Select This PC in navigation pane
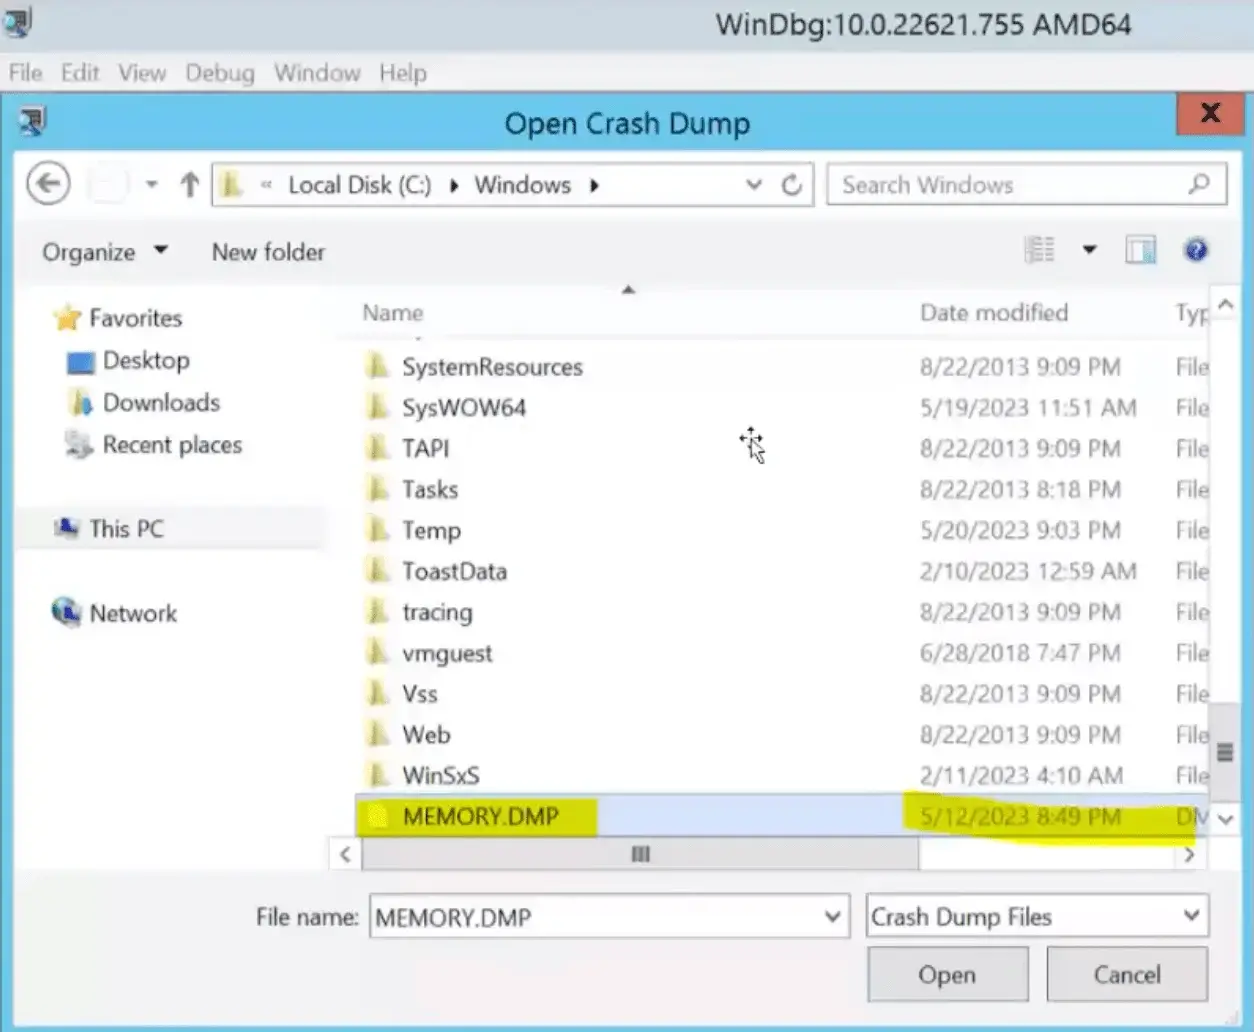The width and height of the screenshot is (1254, 1032). [126, 529]
